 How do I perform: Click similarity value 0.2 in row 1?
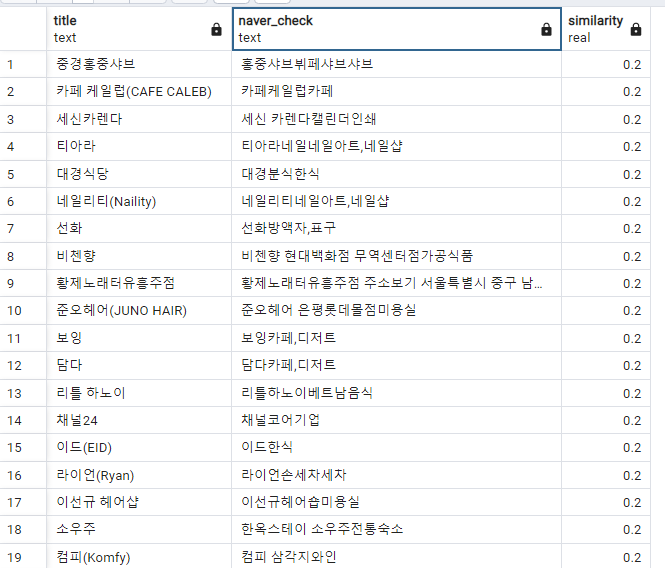632,65
